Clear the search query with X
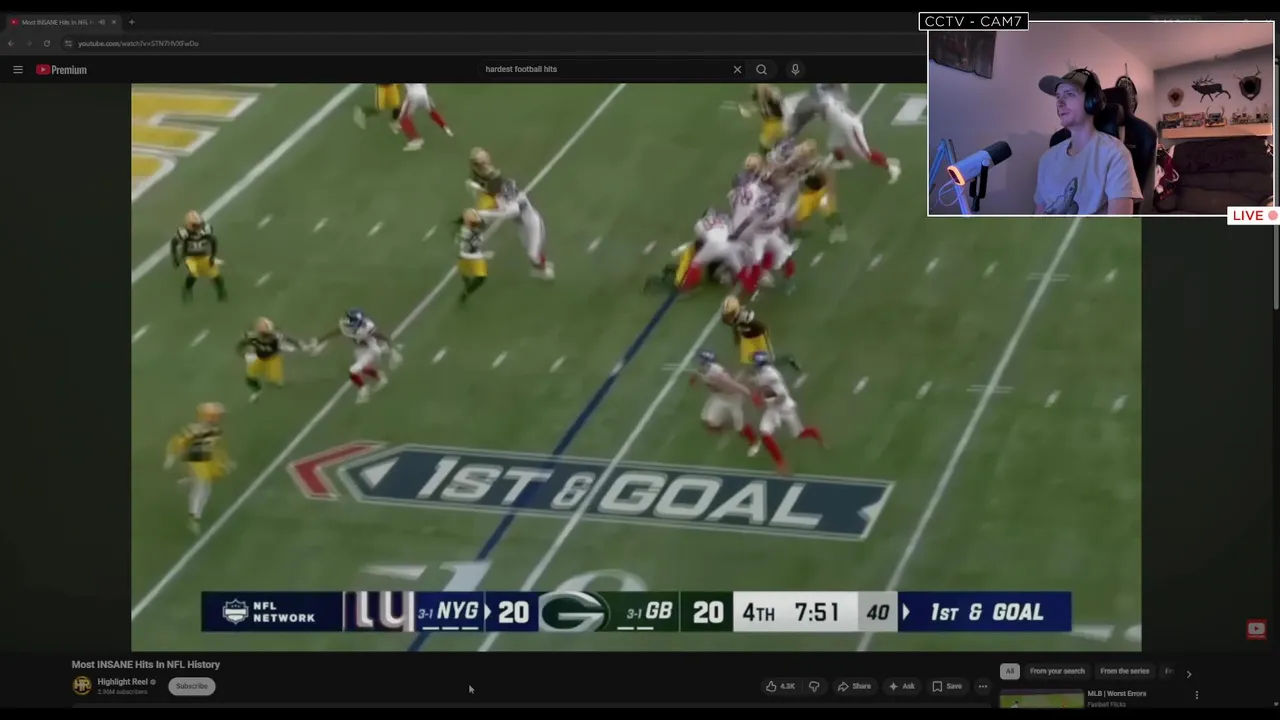This screenshot has height=720, width=1280. click(x=737, y=69)
